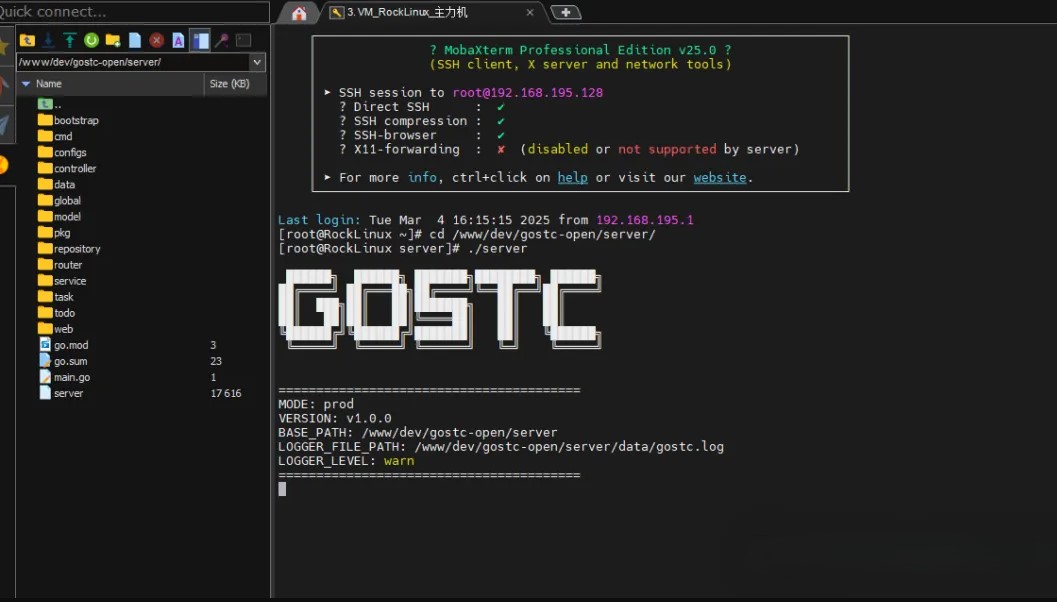Screen dimensions: 1057x602
Task: Switch to the Home tab
Action: [x=298, y=13]
